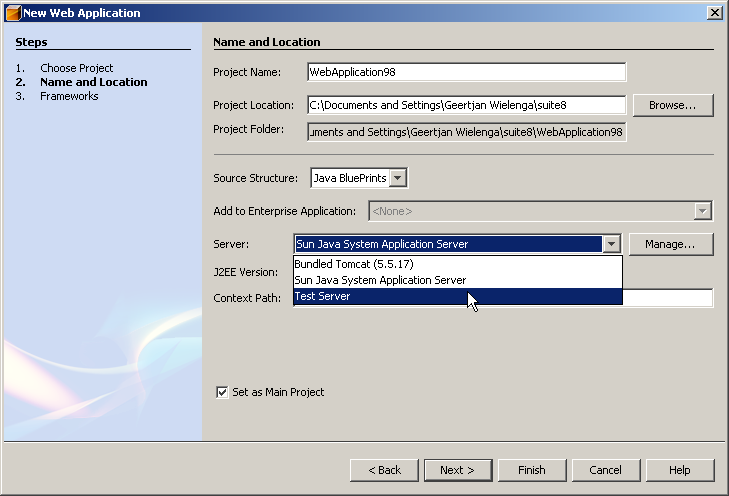Click the Project Folder path field
The width and height of the screenshot is (729, 496).
[x=466, y=132]
